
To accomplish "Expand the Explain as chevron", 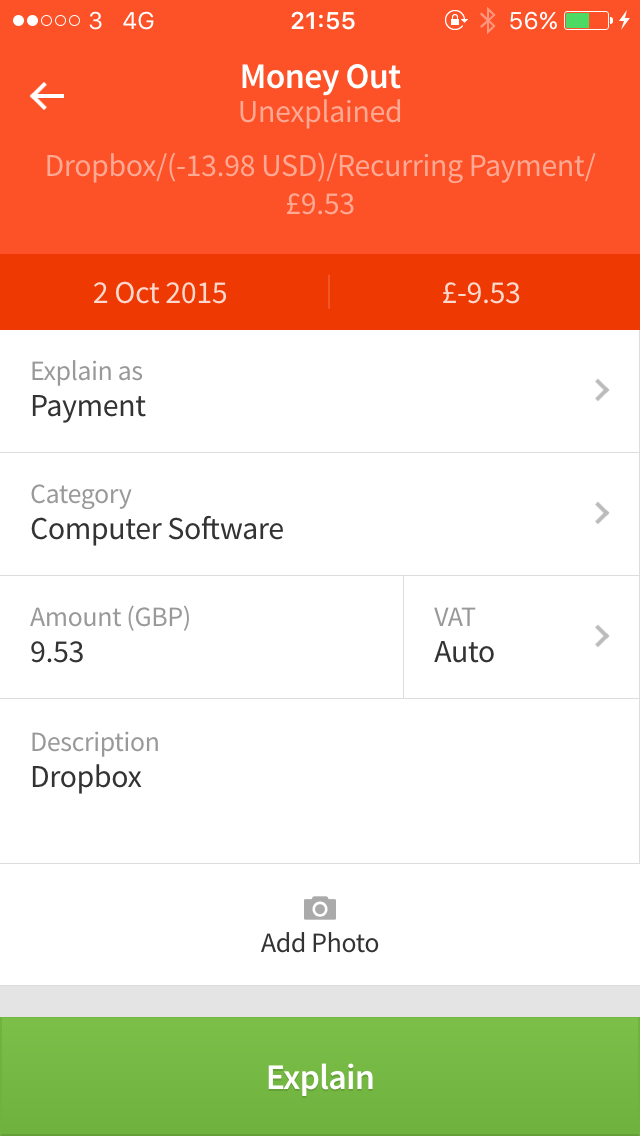I will click(602, 390).
